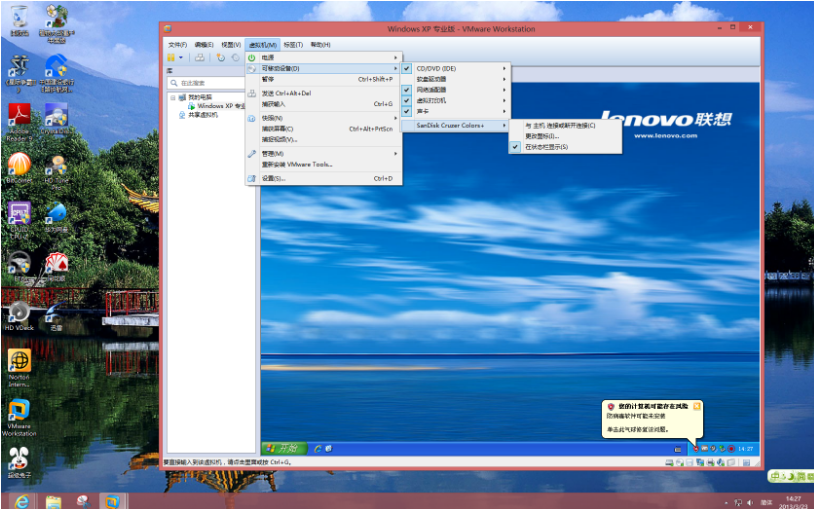Screen dimensions: 814x509
Task: Open 可移动设备(D) submenu
Action: coord(323,68)
